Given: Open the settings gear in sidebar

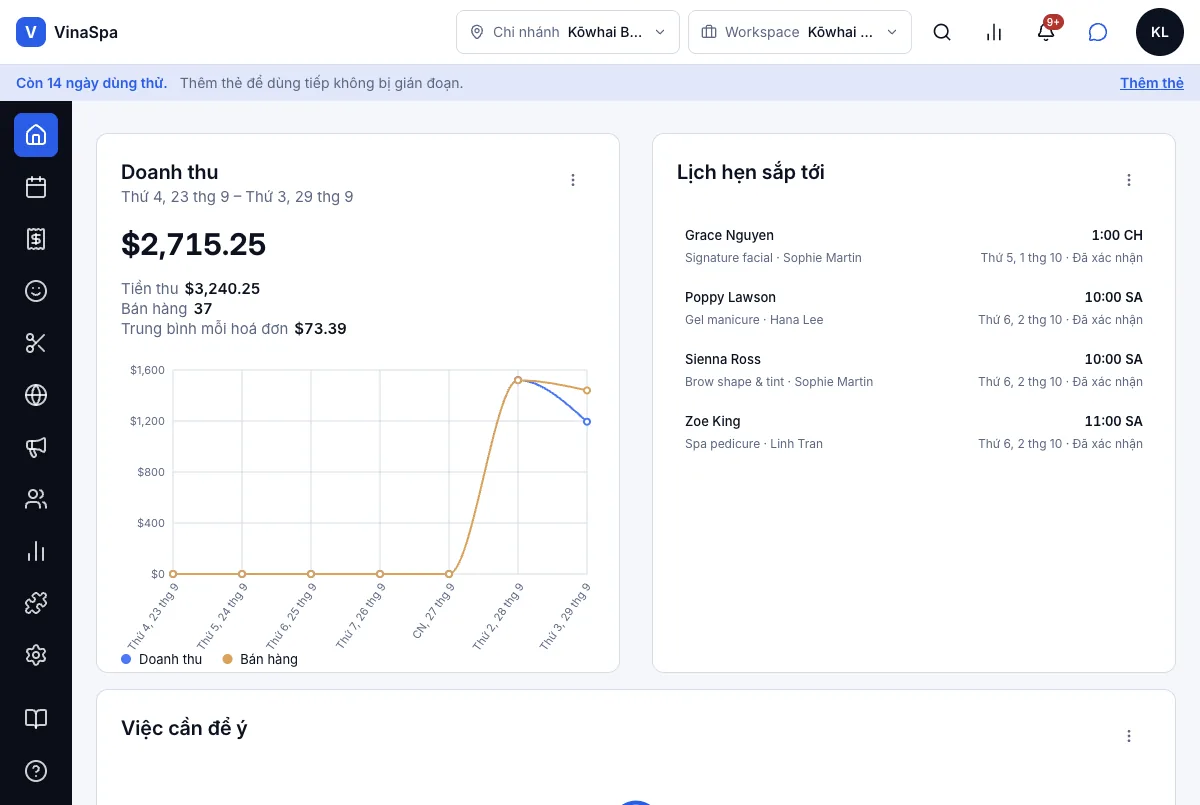Looking at the screenshot, I should 36,655.
